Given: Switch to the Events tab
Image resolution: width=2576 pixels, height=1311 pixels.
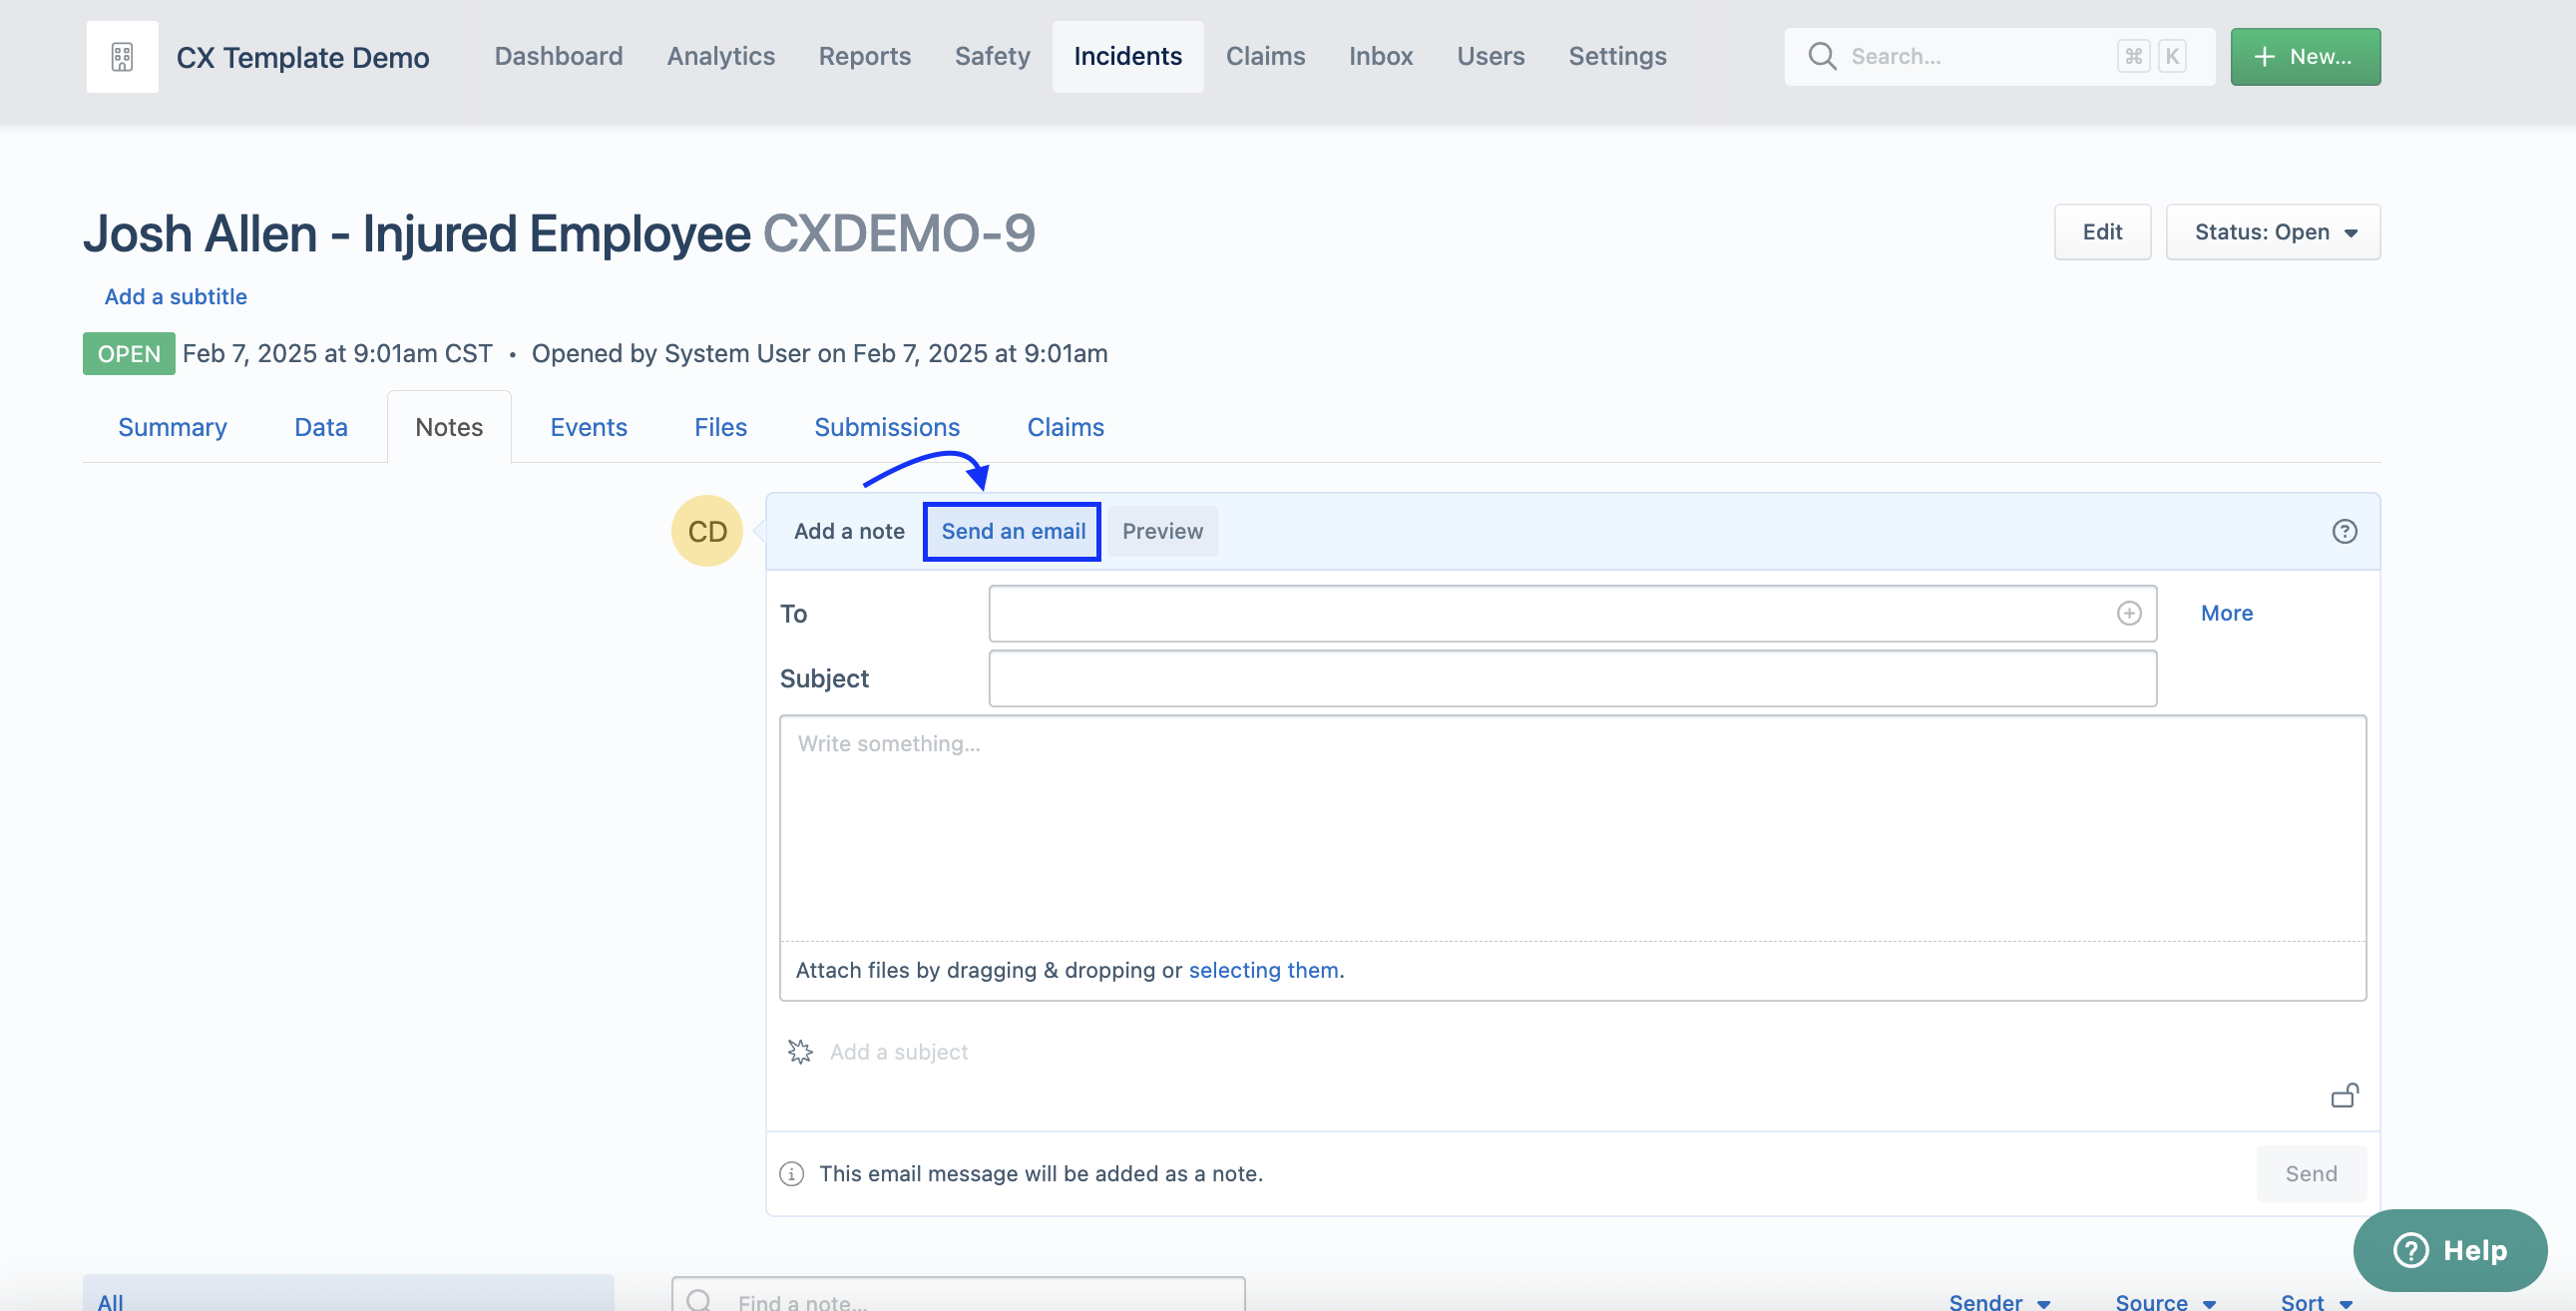Looking at the screenshot, I should coord(588,427).
